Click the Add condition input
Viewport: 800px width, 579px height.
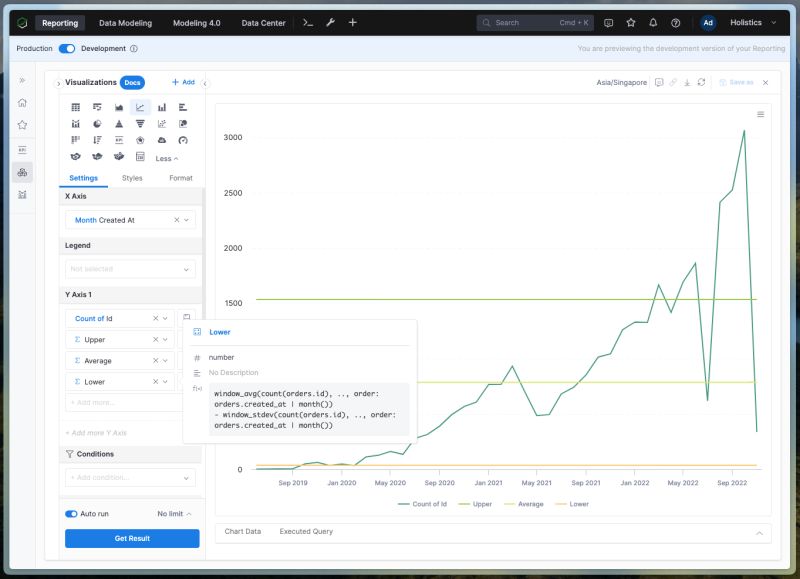point(130,477)
